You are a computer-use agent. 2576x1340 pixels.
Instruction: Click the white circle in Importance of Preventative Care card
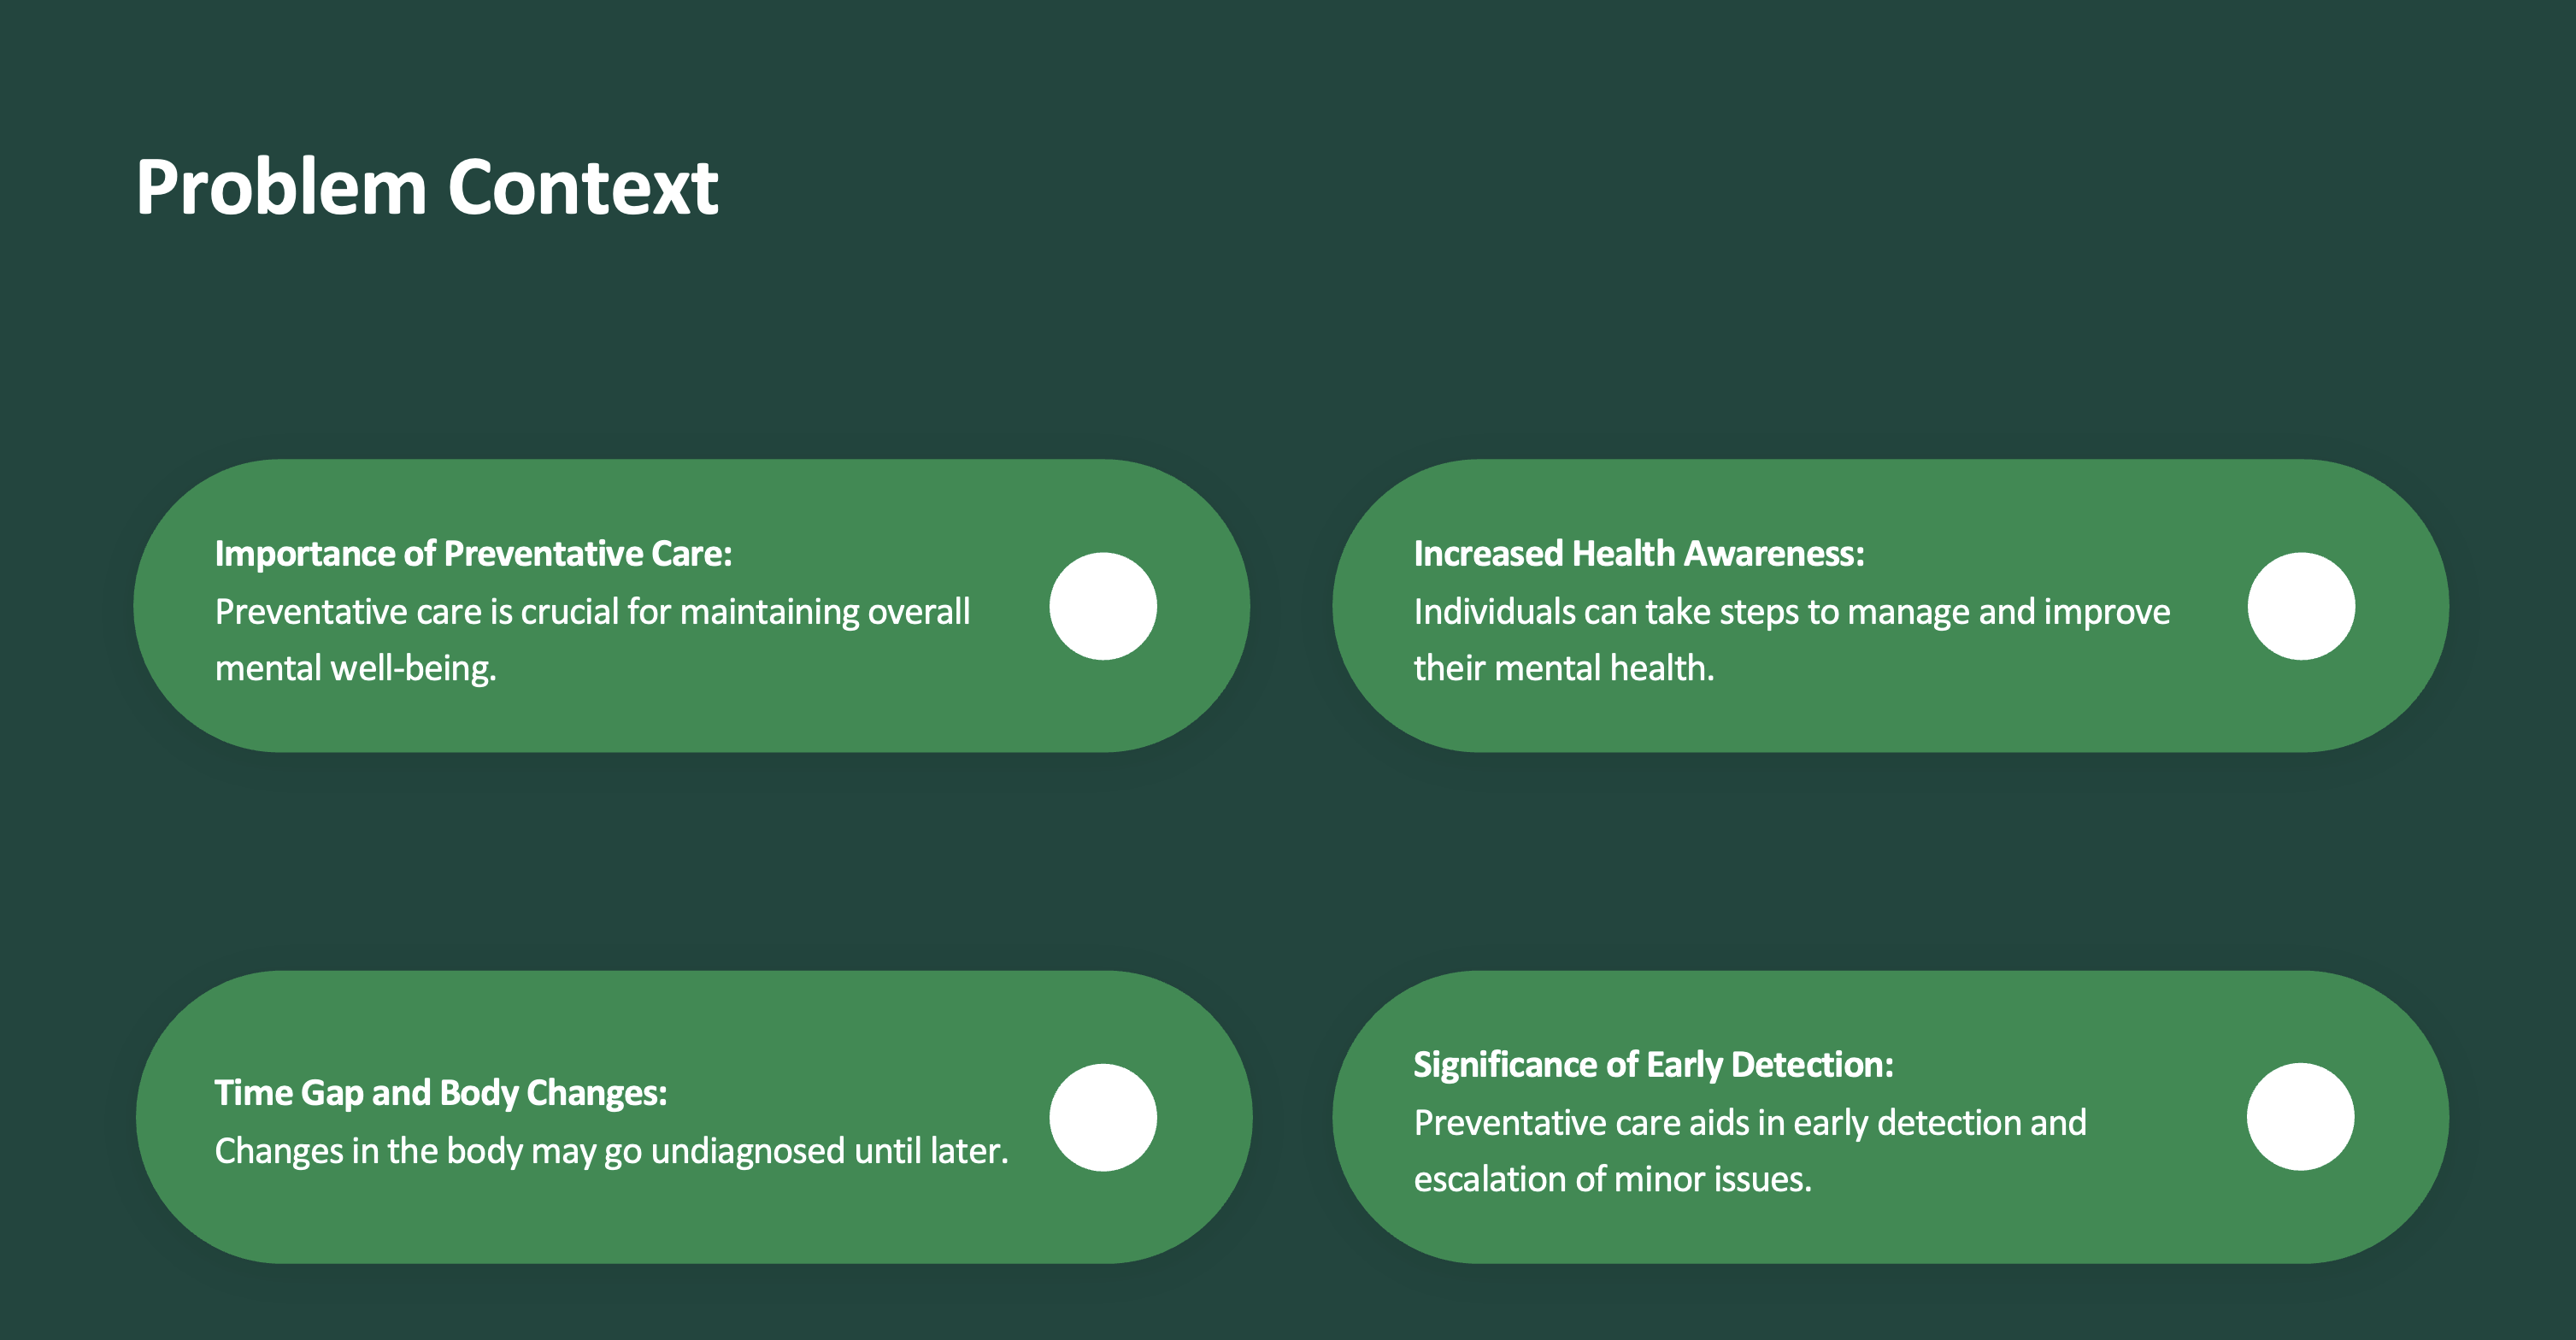click(x=1103, y=606)
